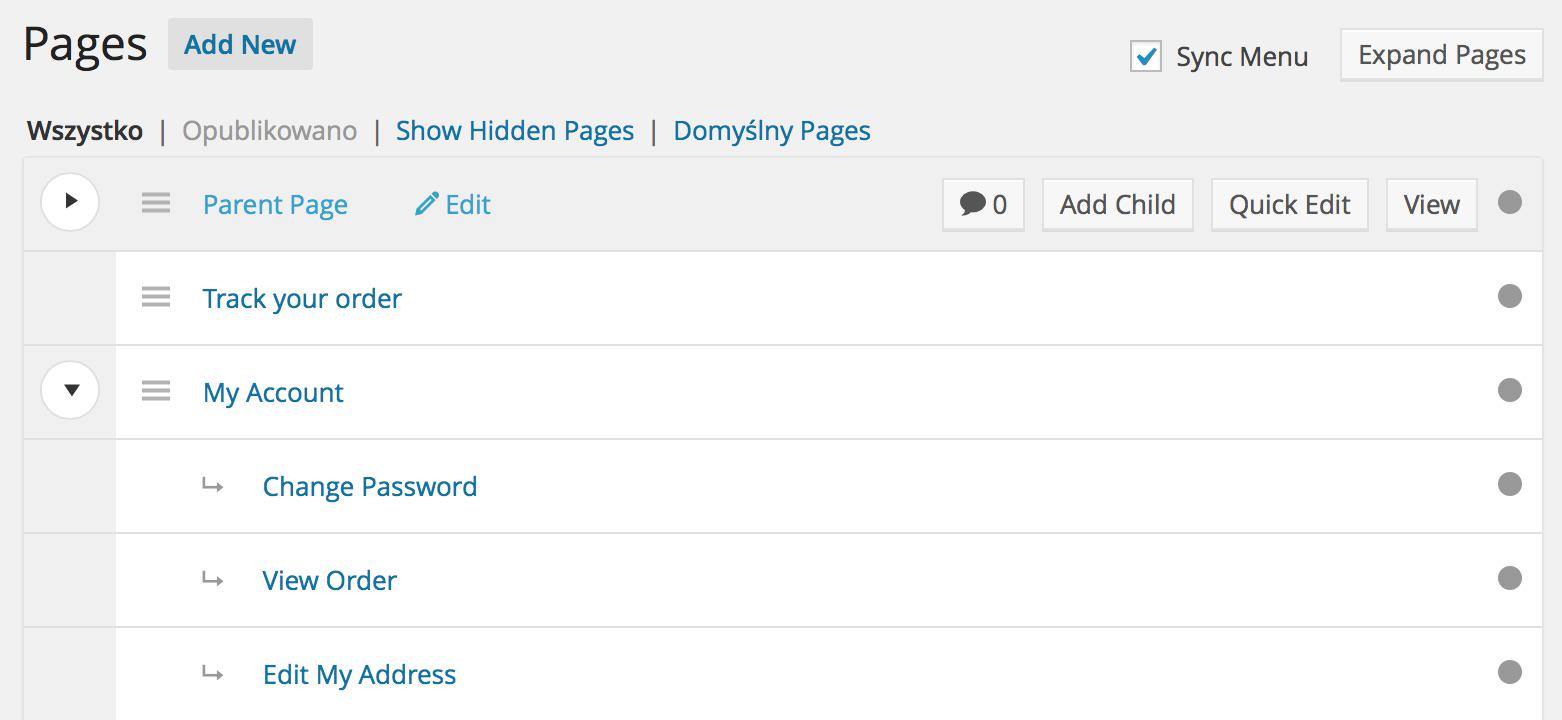Viewport: 1562px width, 720px height.
Task: Expand the Parent Page tree using its arrow
Action: pyautogui.click(x=70, y=202)
